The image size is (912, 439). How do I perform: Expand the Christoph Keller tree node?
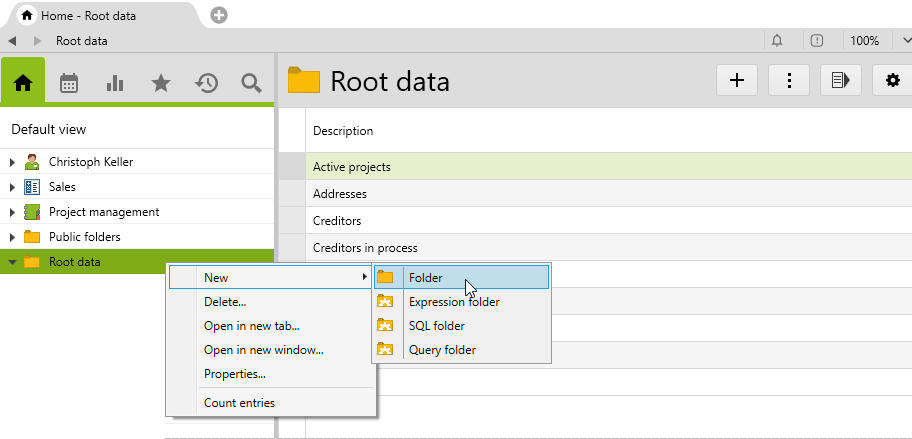tap(12, 162)
